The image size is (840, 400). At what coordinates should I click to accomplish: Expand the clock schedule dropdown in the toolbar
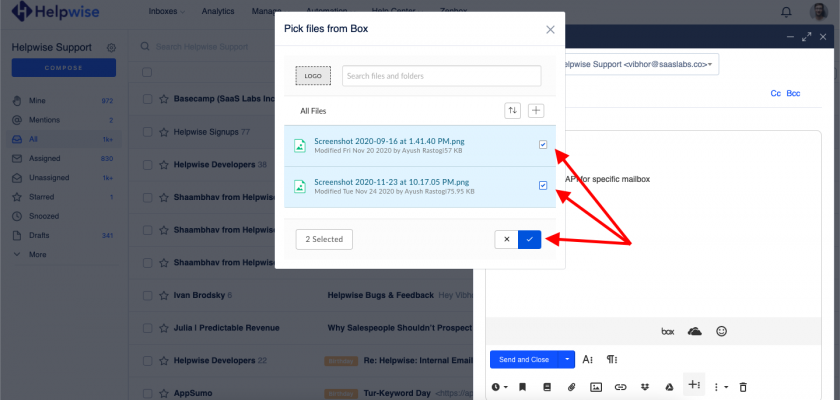(499, 386)
